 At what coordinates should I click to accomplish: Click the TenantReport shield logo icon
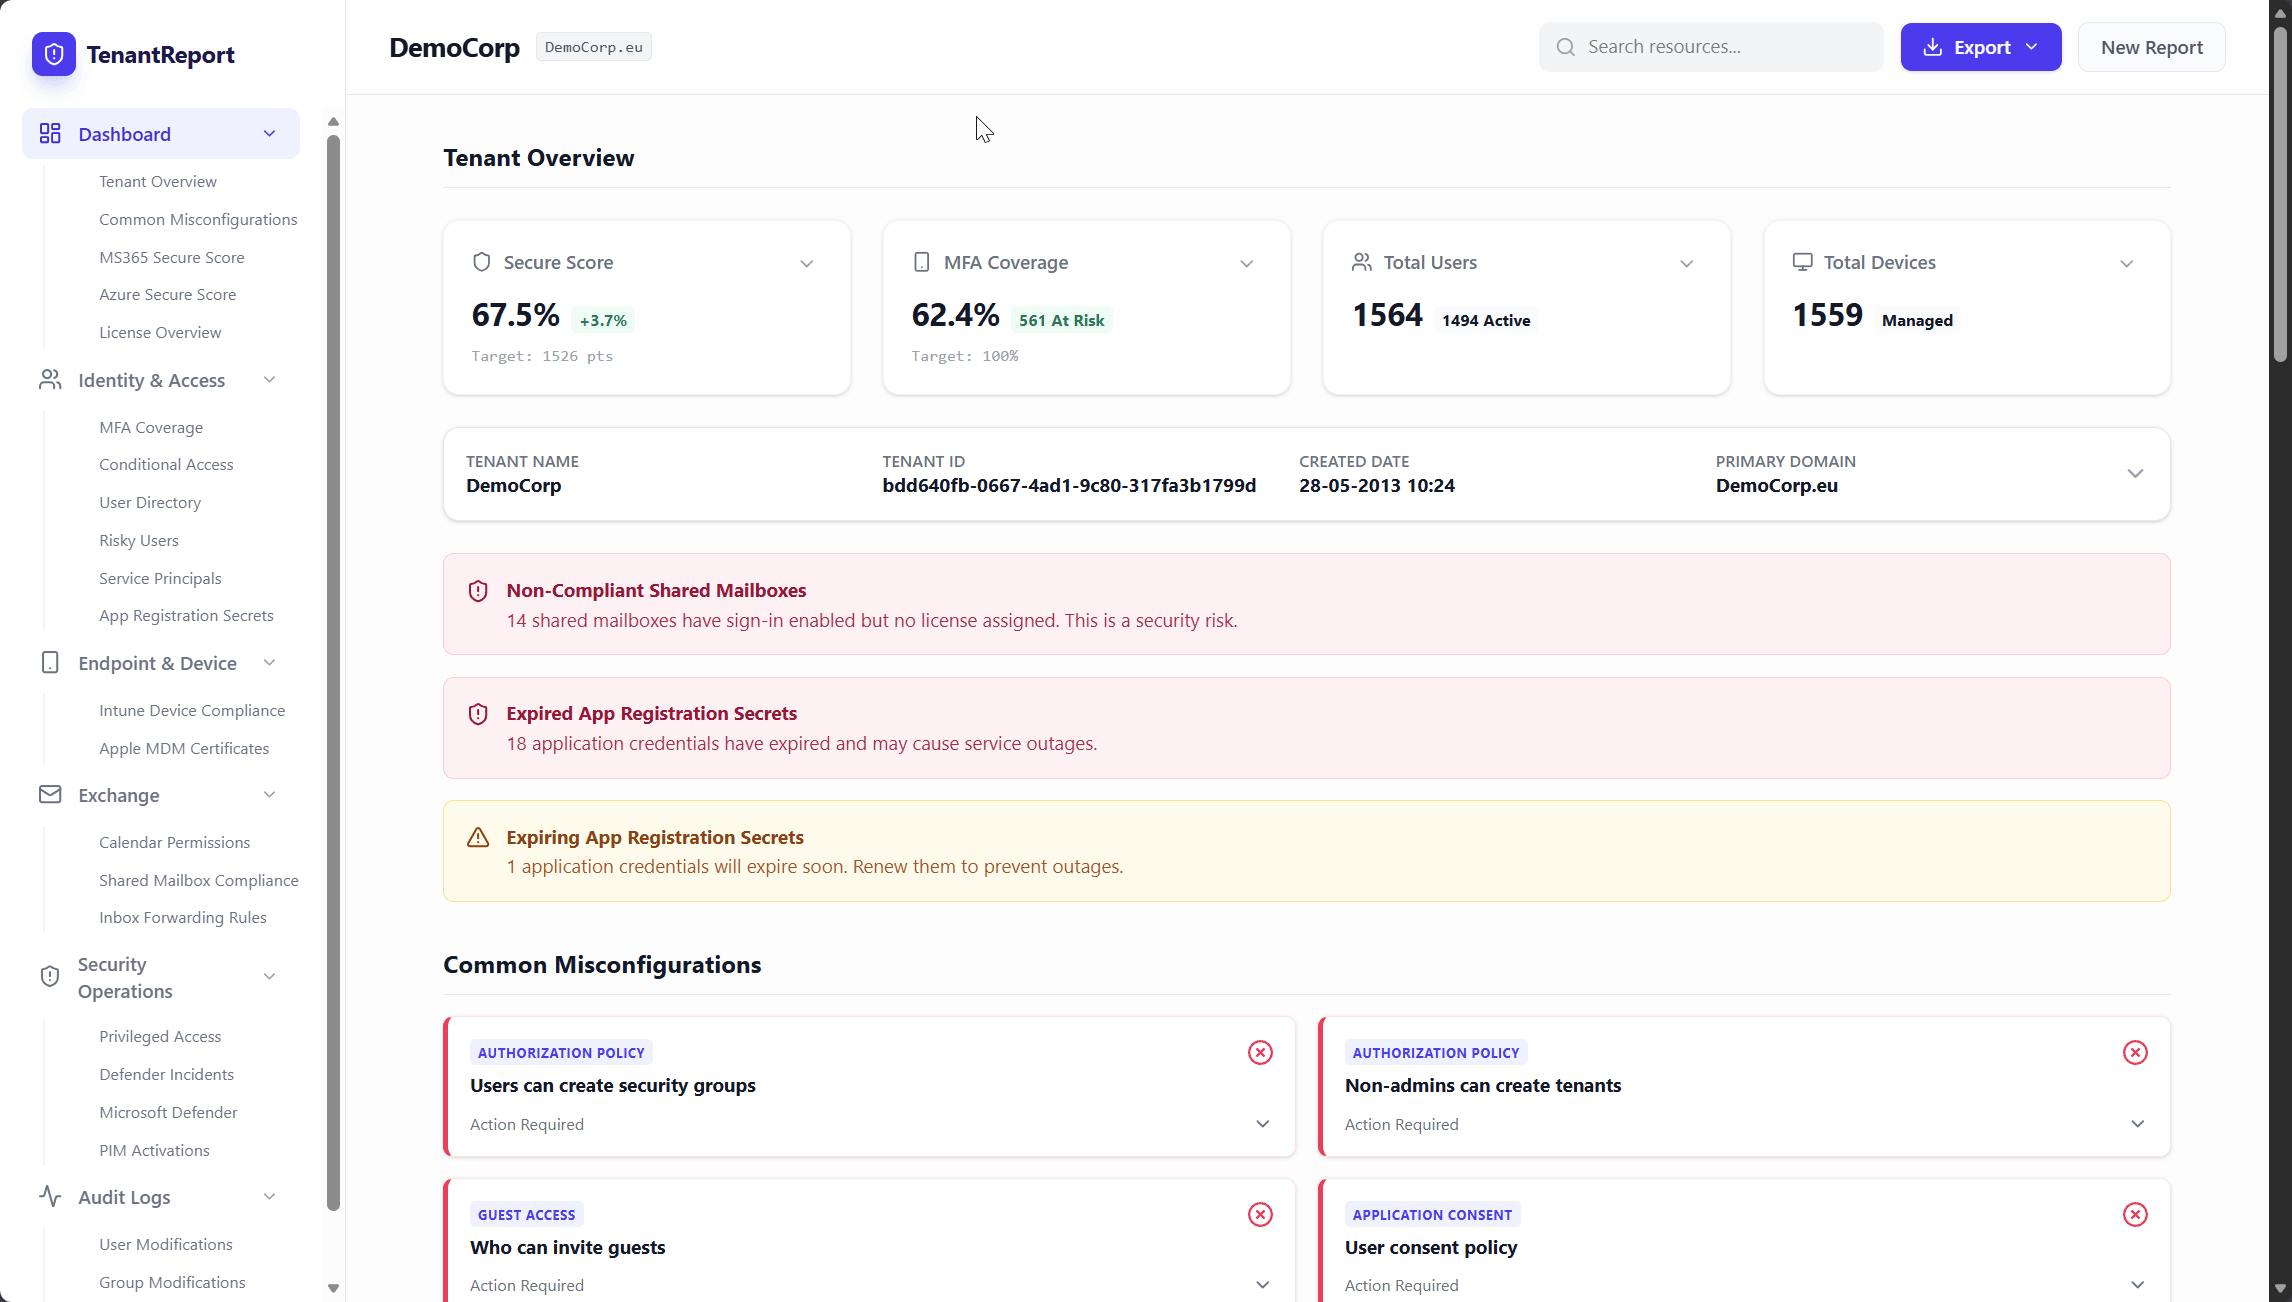pyautogui.click(x=54, y=54)
